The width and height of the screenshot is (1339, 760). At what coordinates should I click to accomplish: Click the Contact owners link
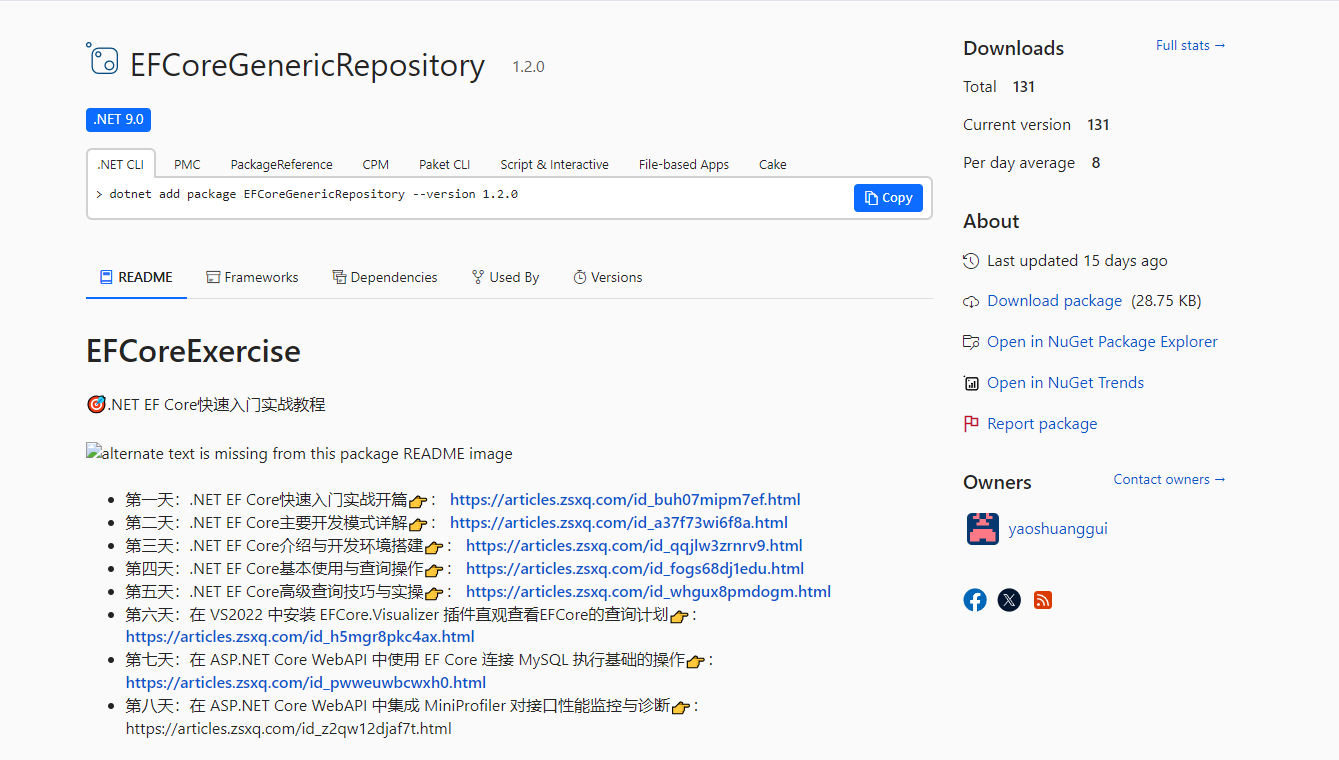click(x=1169, y=480)
